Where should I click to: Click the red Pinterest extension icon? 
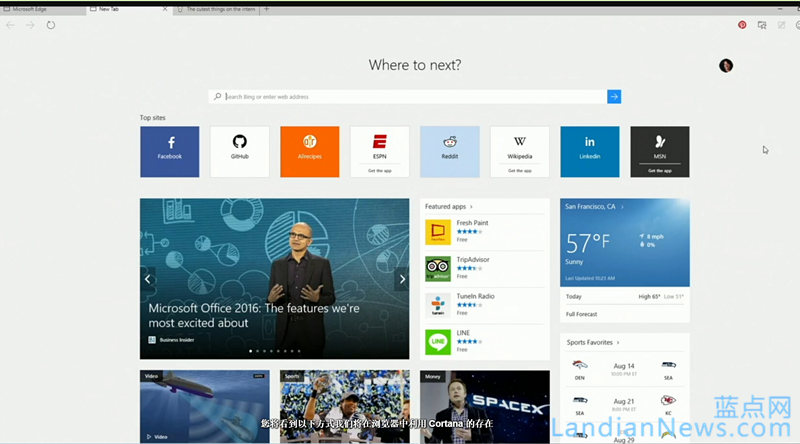tap(742, 25)
